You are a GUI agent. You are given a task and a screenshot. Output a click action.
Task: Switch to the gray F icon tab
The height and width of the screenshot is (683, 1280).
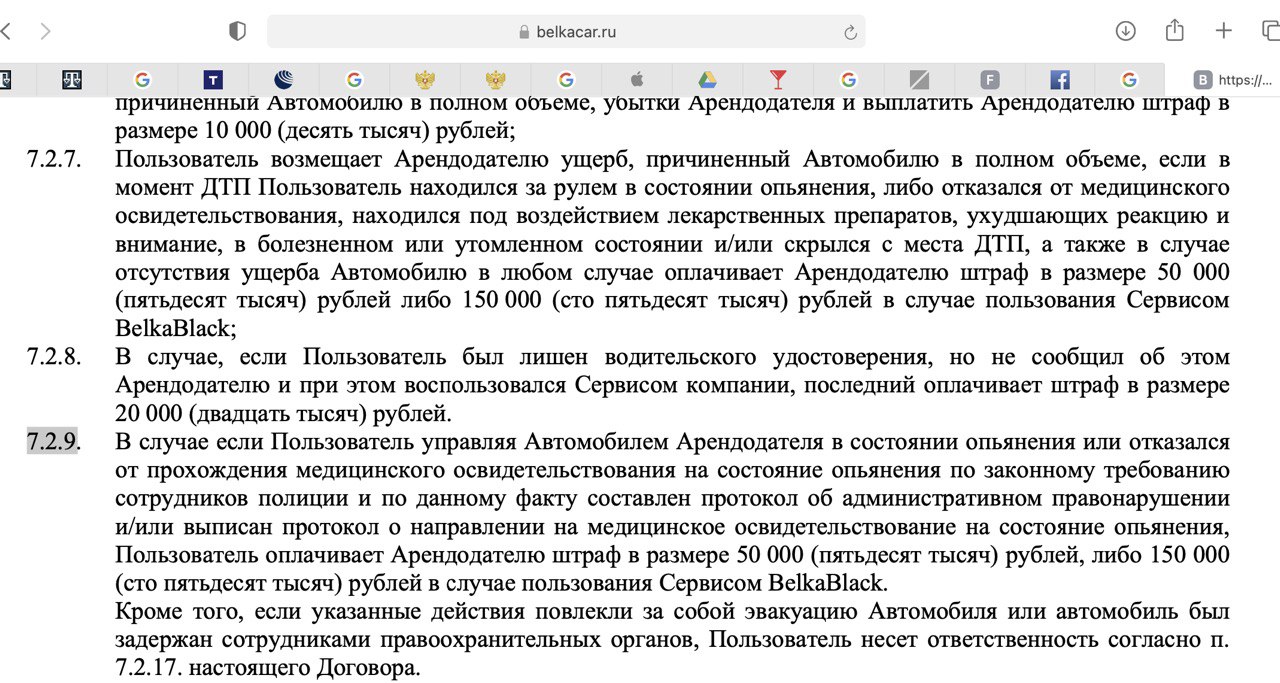pyautogui.click(x=990, y=80)
